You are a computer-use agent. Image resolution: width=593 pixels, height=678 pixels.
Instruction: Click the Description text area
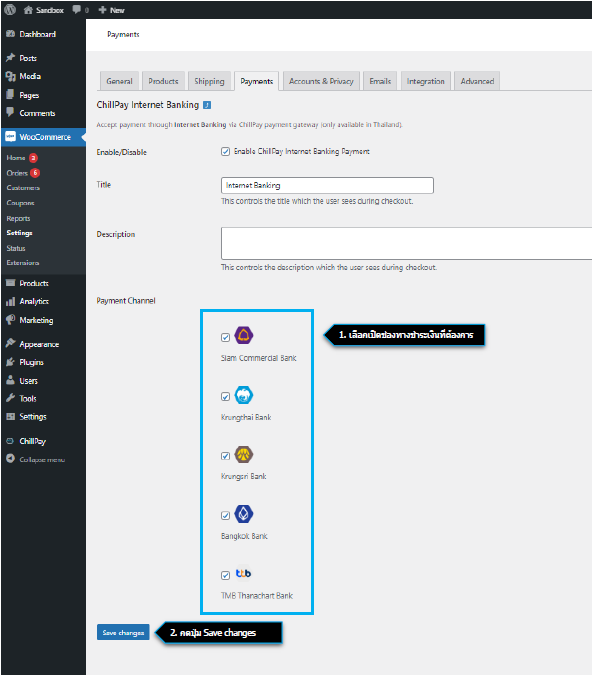407,243
